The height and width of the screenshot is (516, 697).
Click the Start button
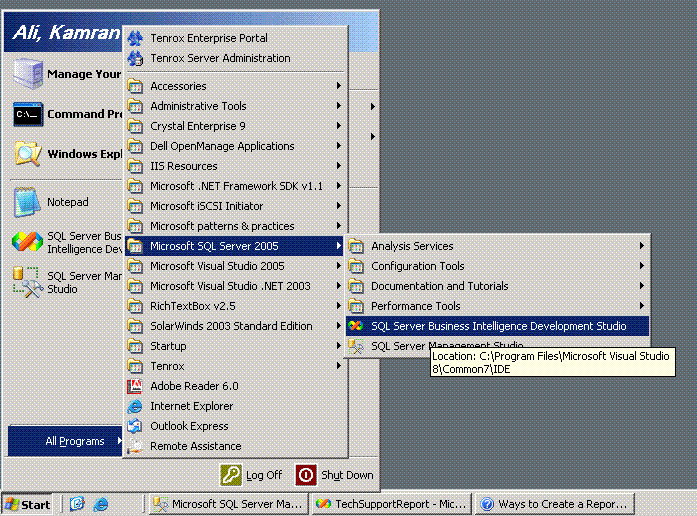point(27,504)
